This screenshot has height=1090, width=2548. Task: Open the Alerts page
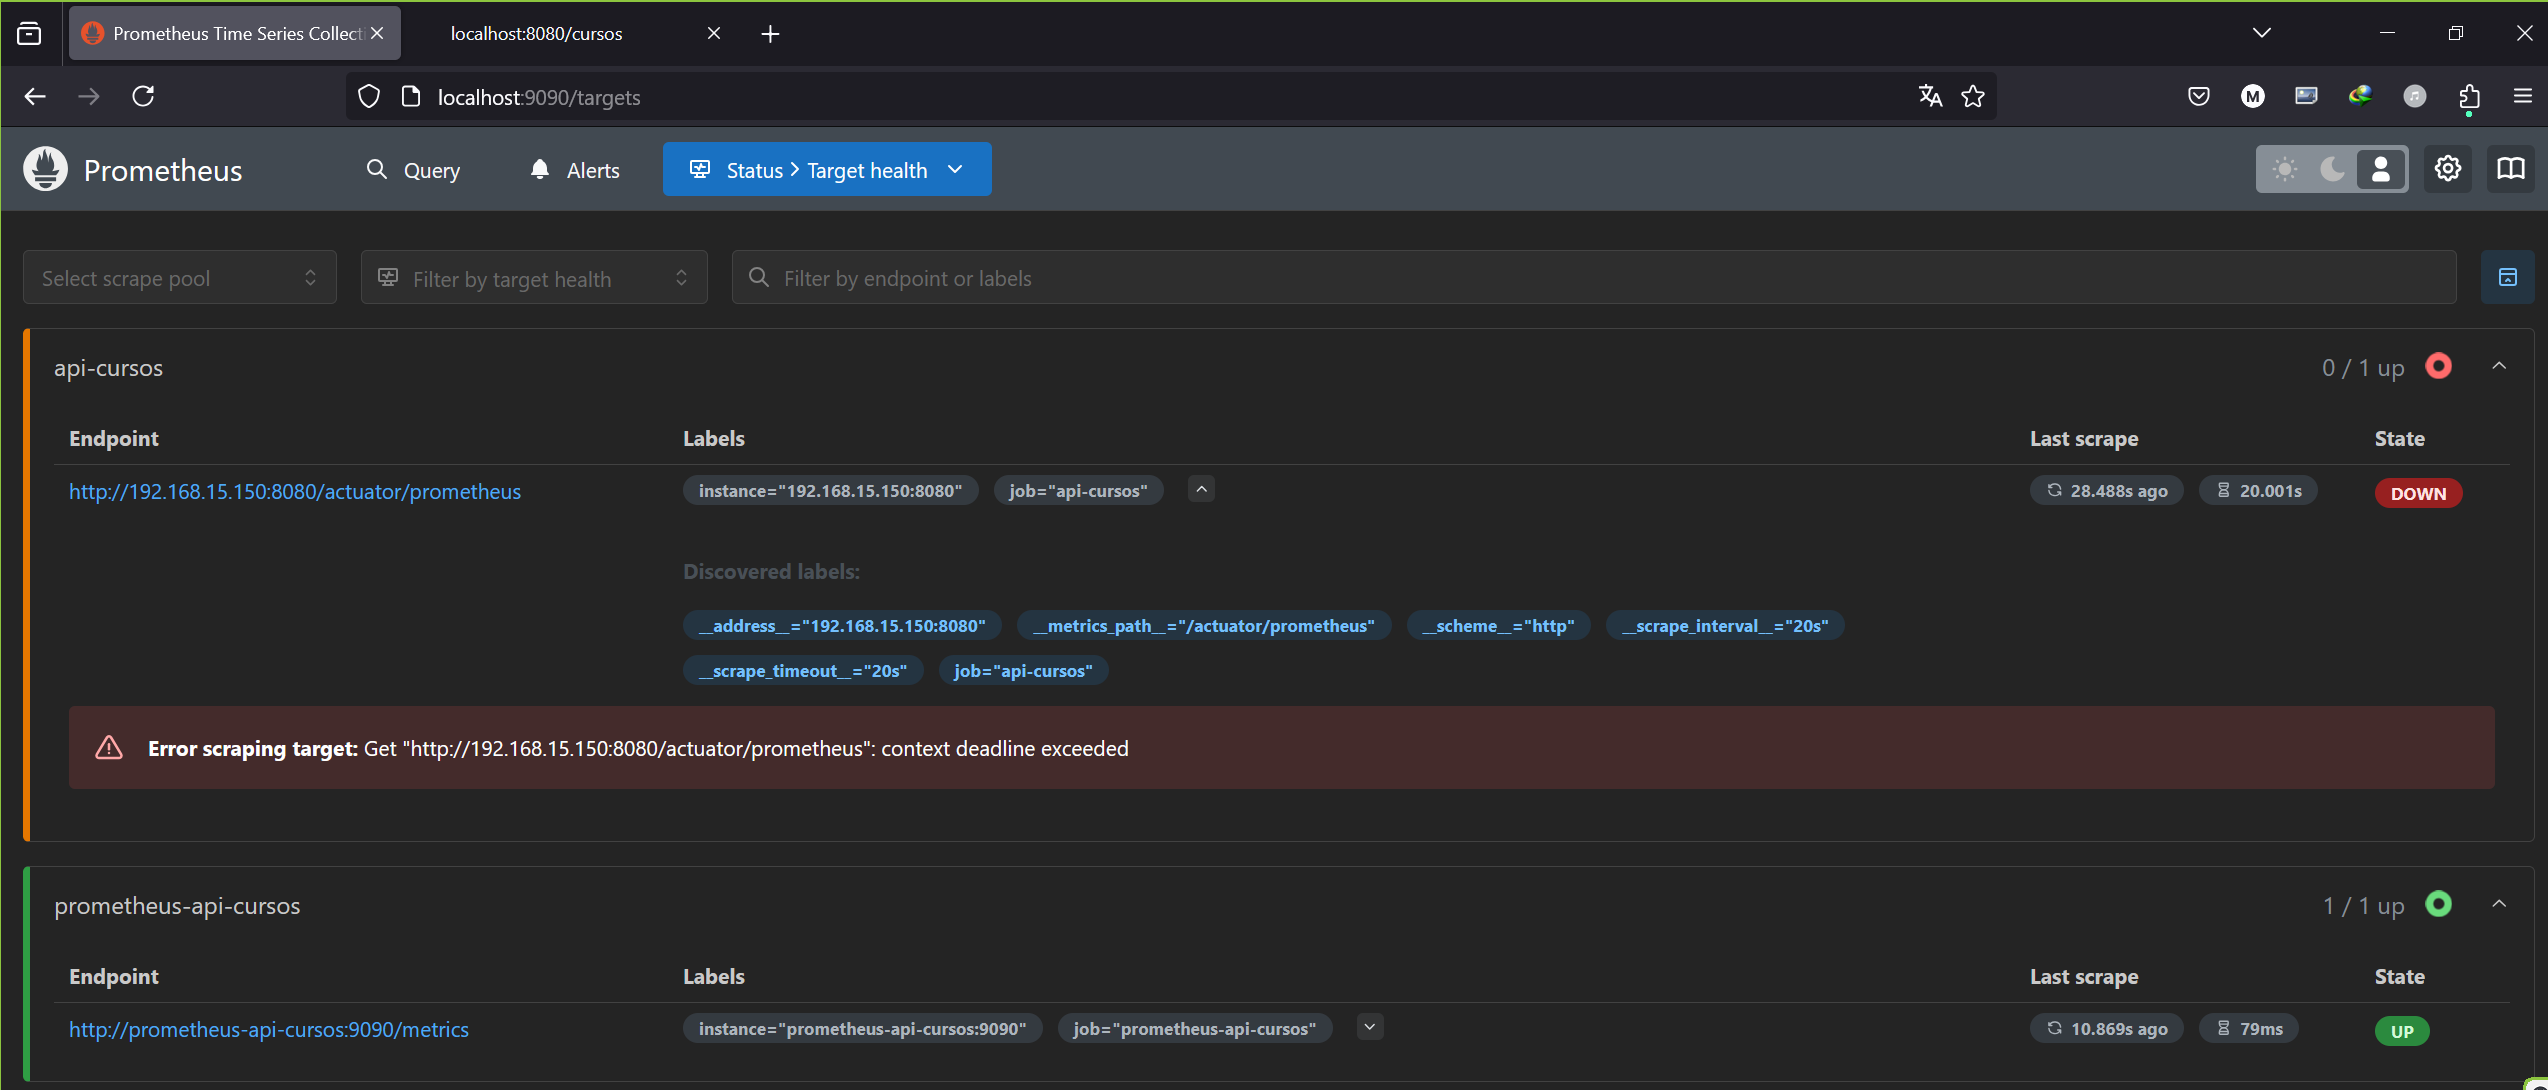tap(575, 170)
